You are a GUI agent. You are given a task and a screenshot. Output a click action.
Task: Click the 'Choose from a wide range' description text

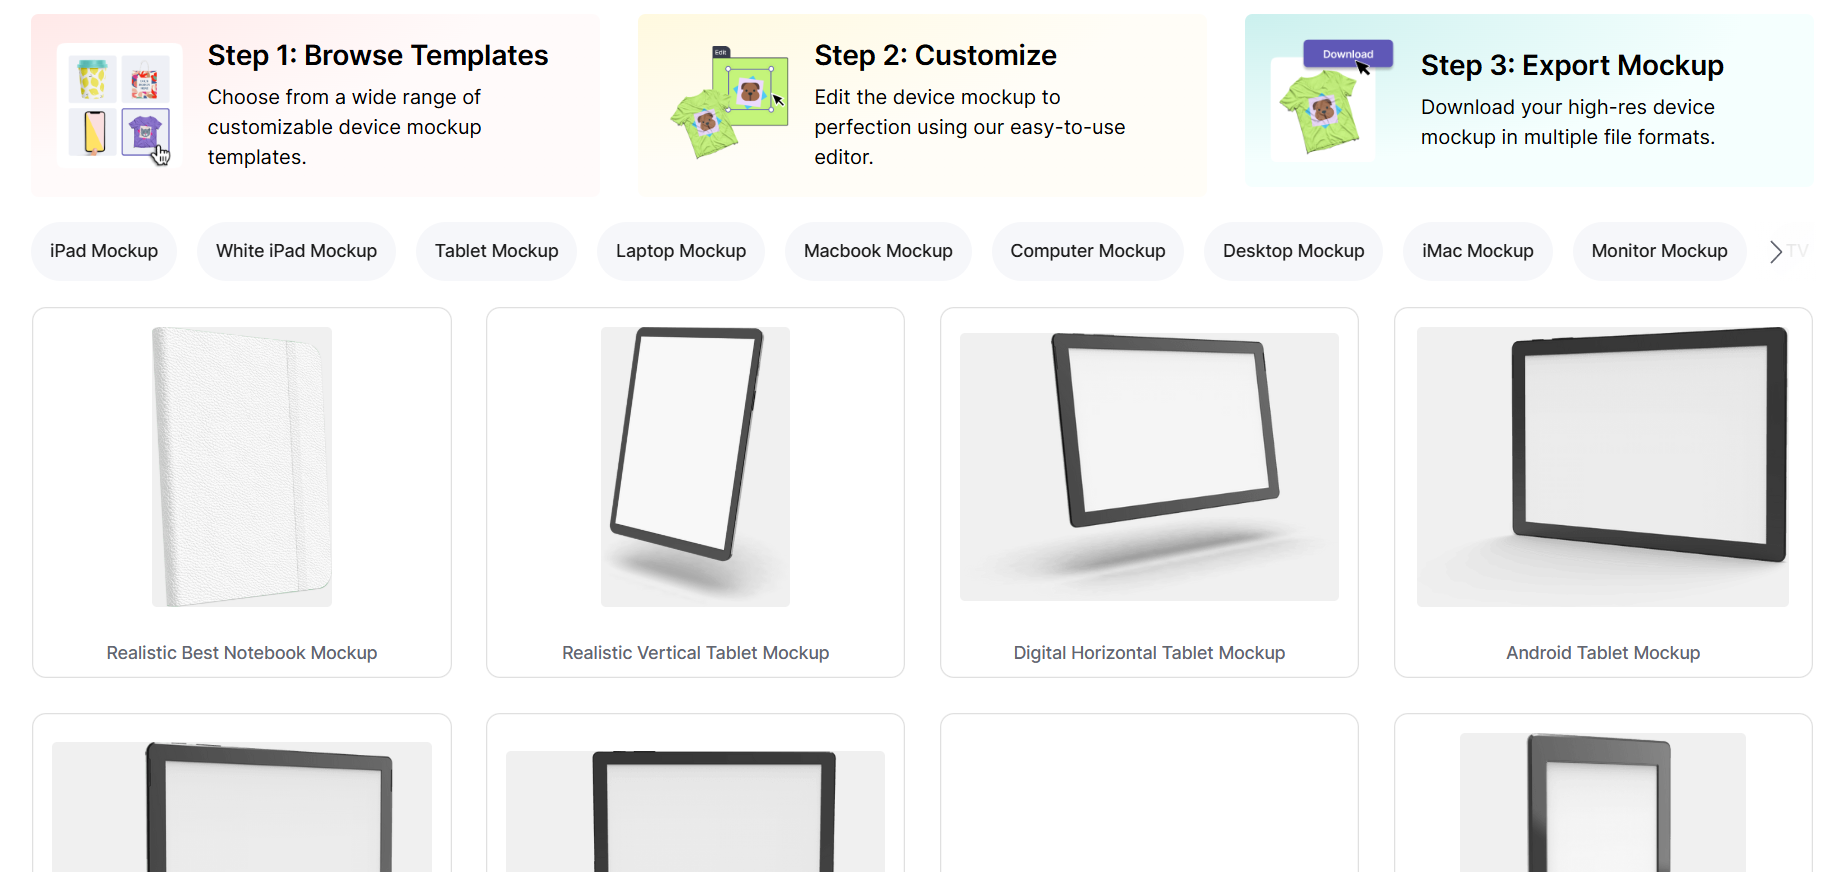point(345,127)
